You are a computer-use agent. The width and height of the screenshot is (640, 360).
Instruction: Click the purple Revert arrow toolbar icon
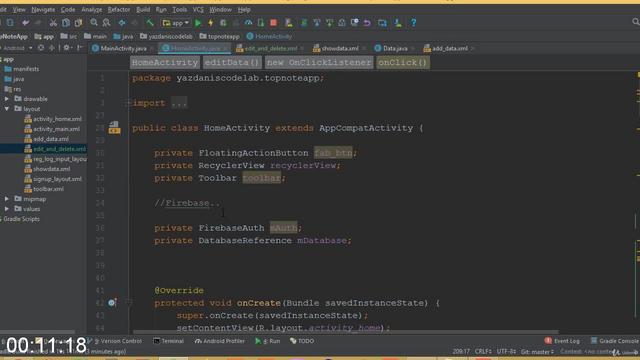[x=367, y=23]
